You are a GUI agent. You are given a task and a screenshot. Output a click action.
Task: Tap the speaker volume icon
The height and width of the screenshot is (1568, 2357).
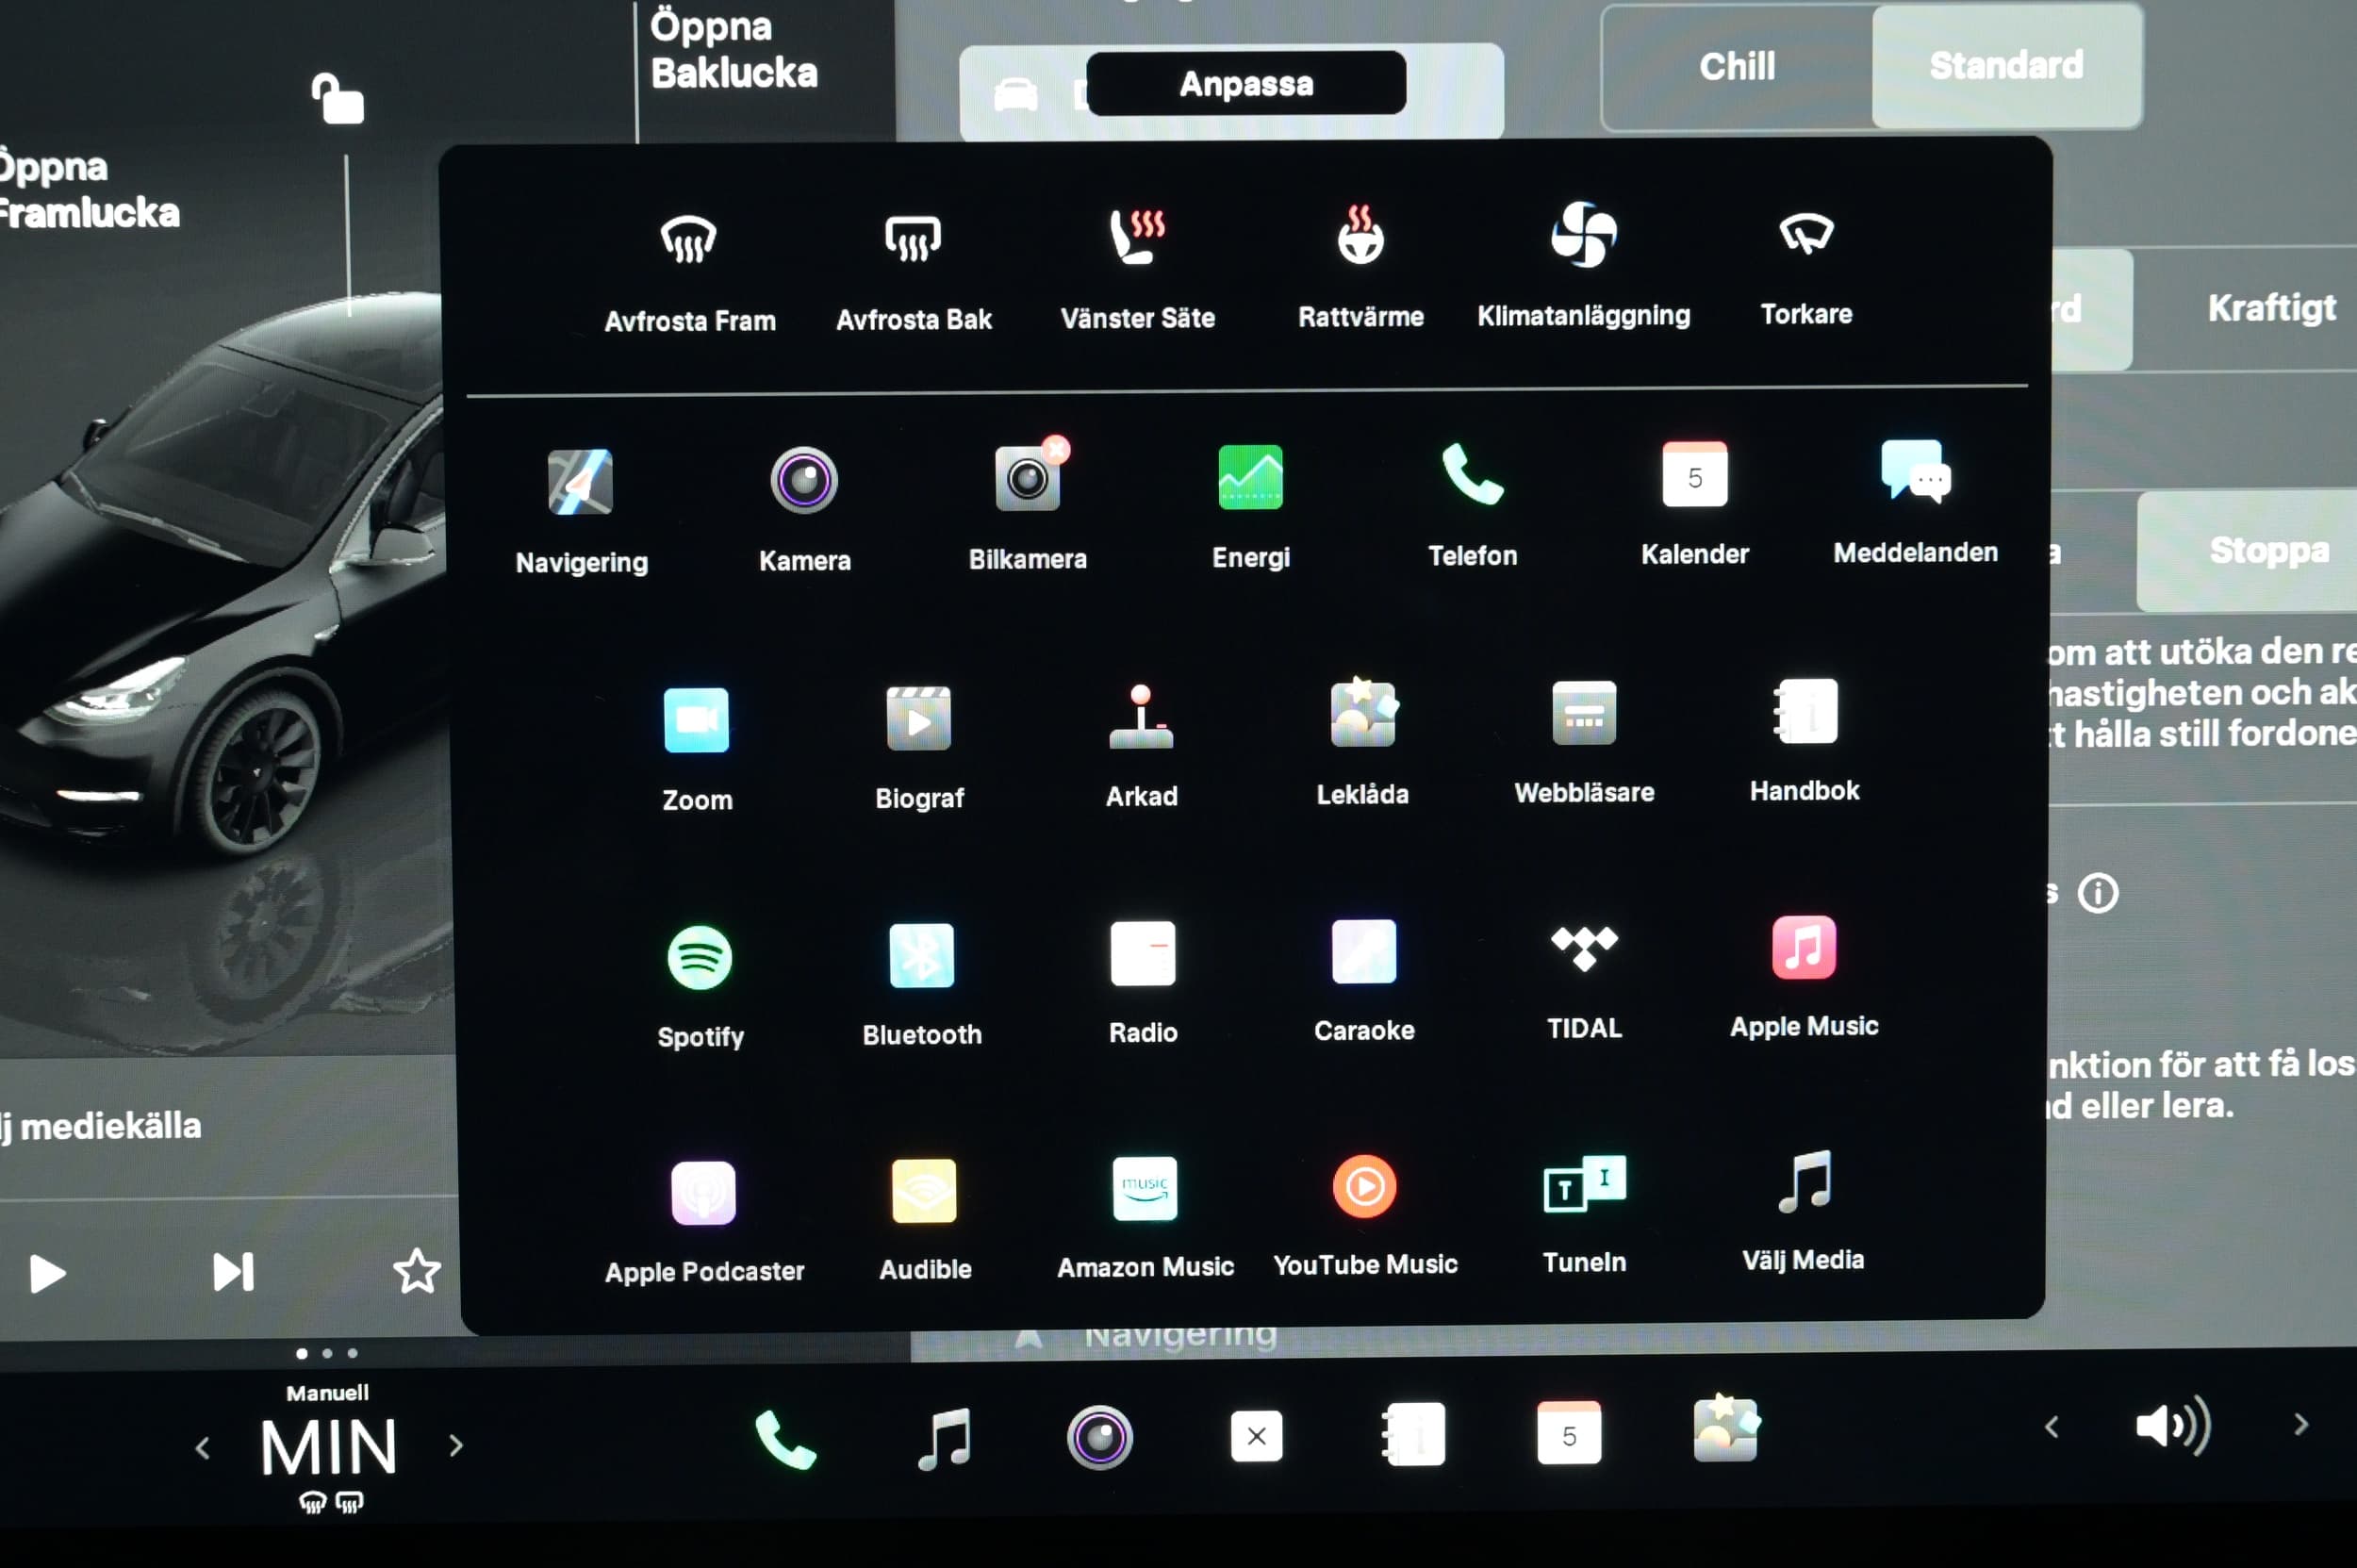(x=2172, y=1425)
